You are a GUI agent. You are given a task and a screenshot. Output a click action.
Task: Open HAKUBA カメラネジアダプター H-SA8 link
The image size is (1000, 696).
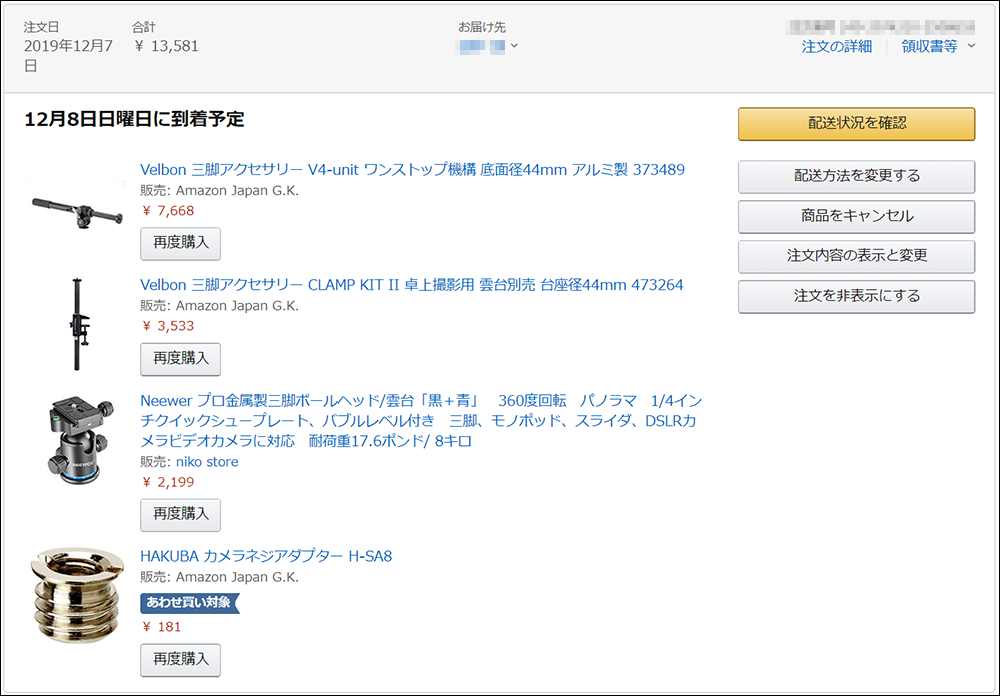tap(266, 556)
